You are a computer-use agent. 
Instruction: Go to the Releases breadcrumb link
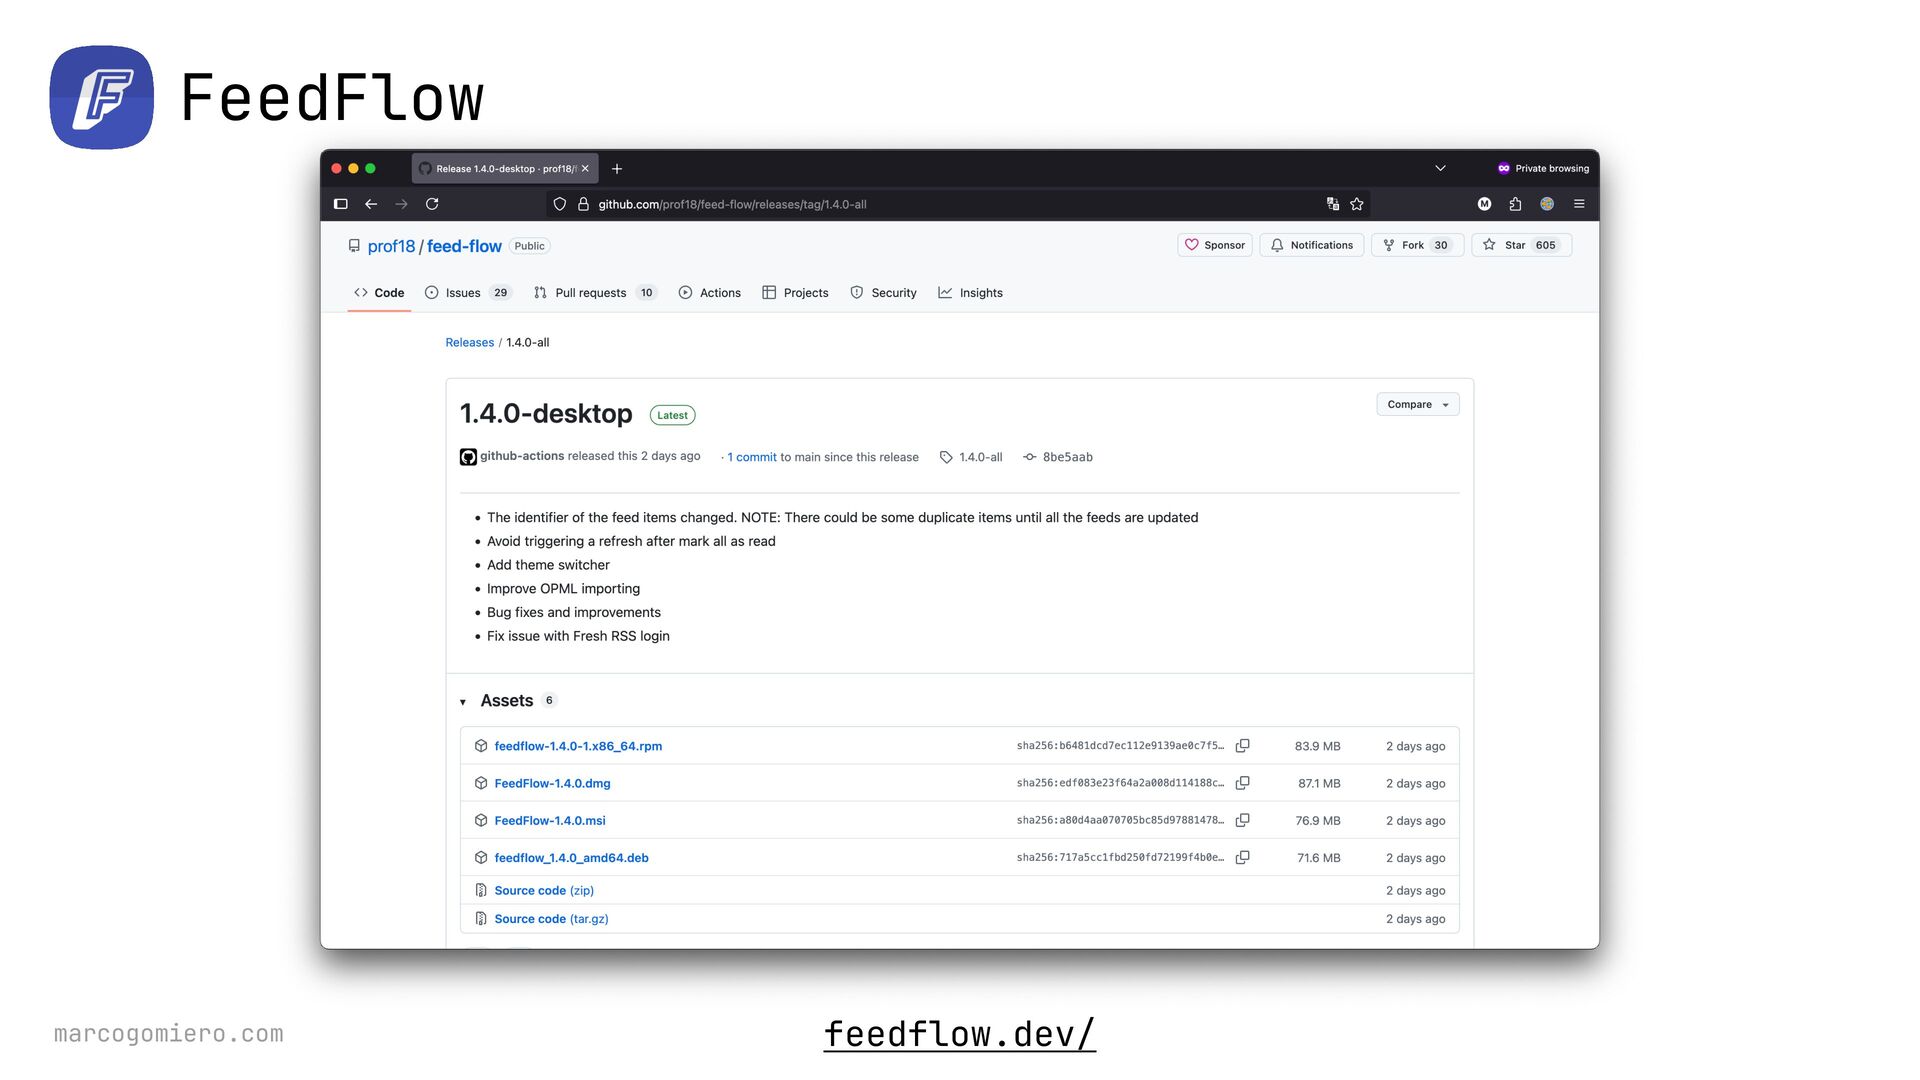(x=470, y=342)
